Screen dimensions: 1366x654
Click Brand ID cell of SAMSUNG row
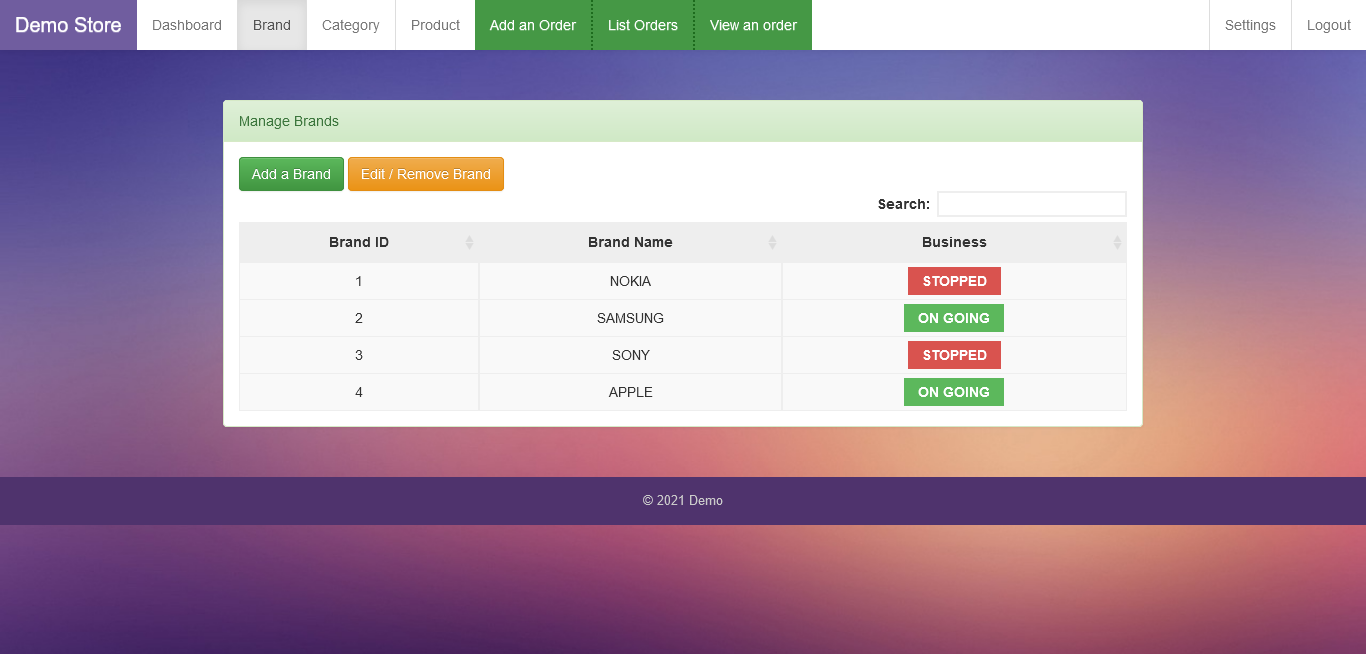[359, 318]
